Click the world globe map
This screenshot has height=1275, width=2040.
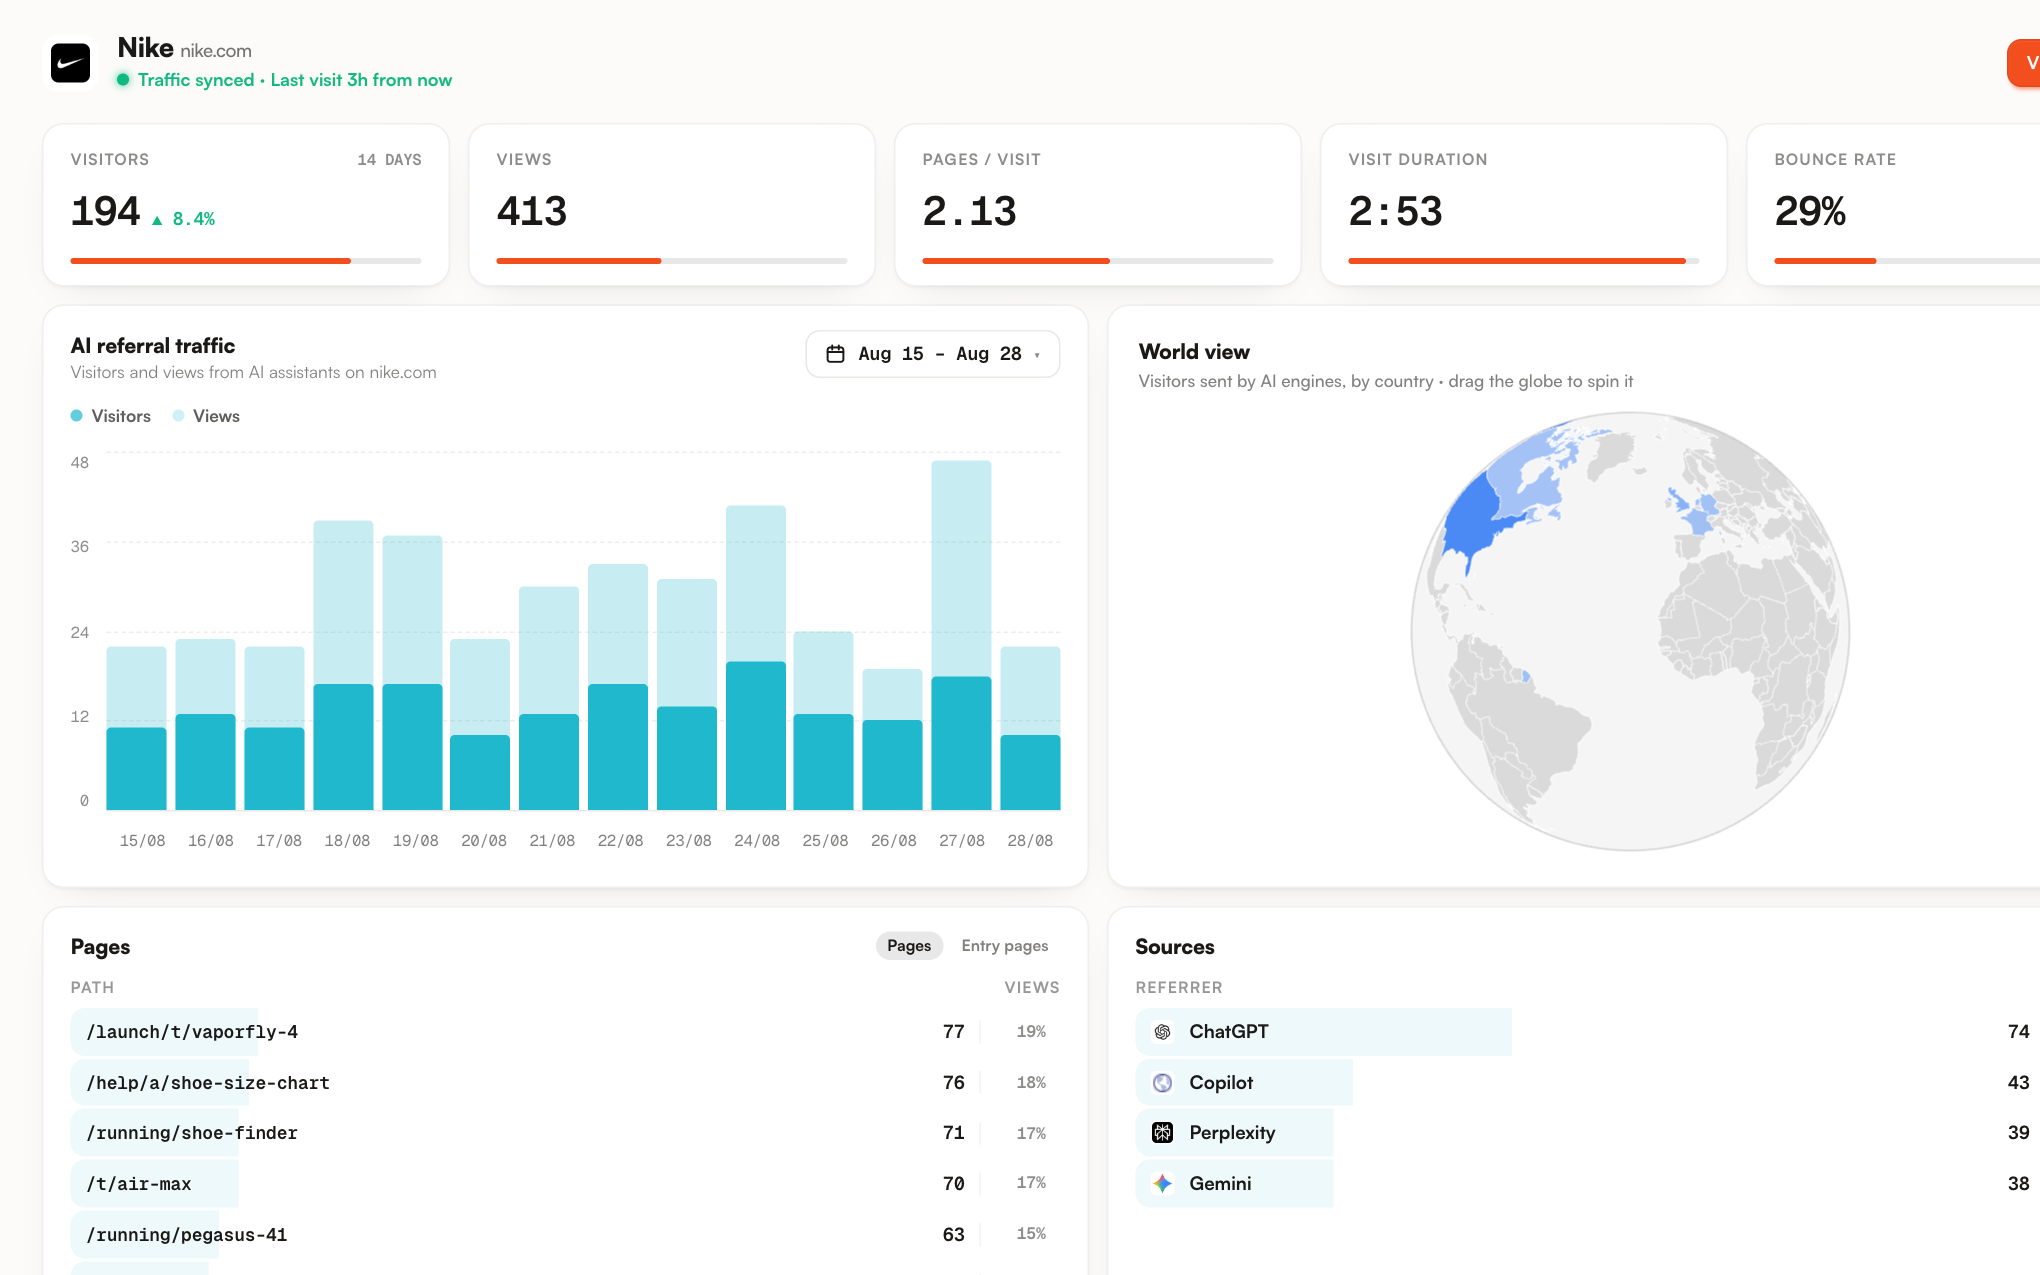click(1630, 631)
